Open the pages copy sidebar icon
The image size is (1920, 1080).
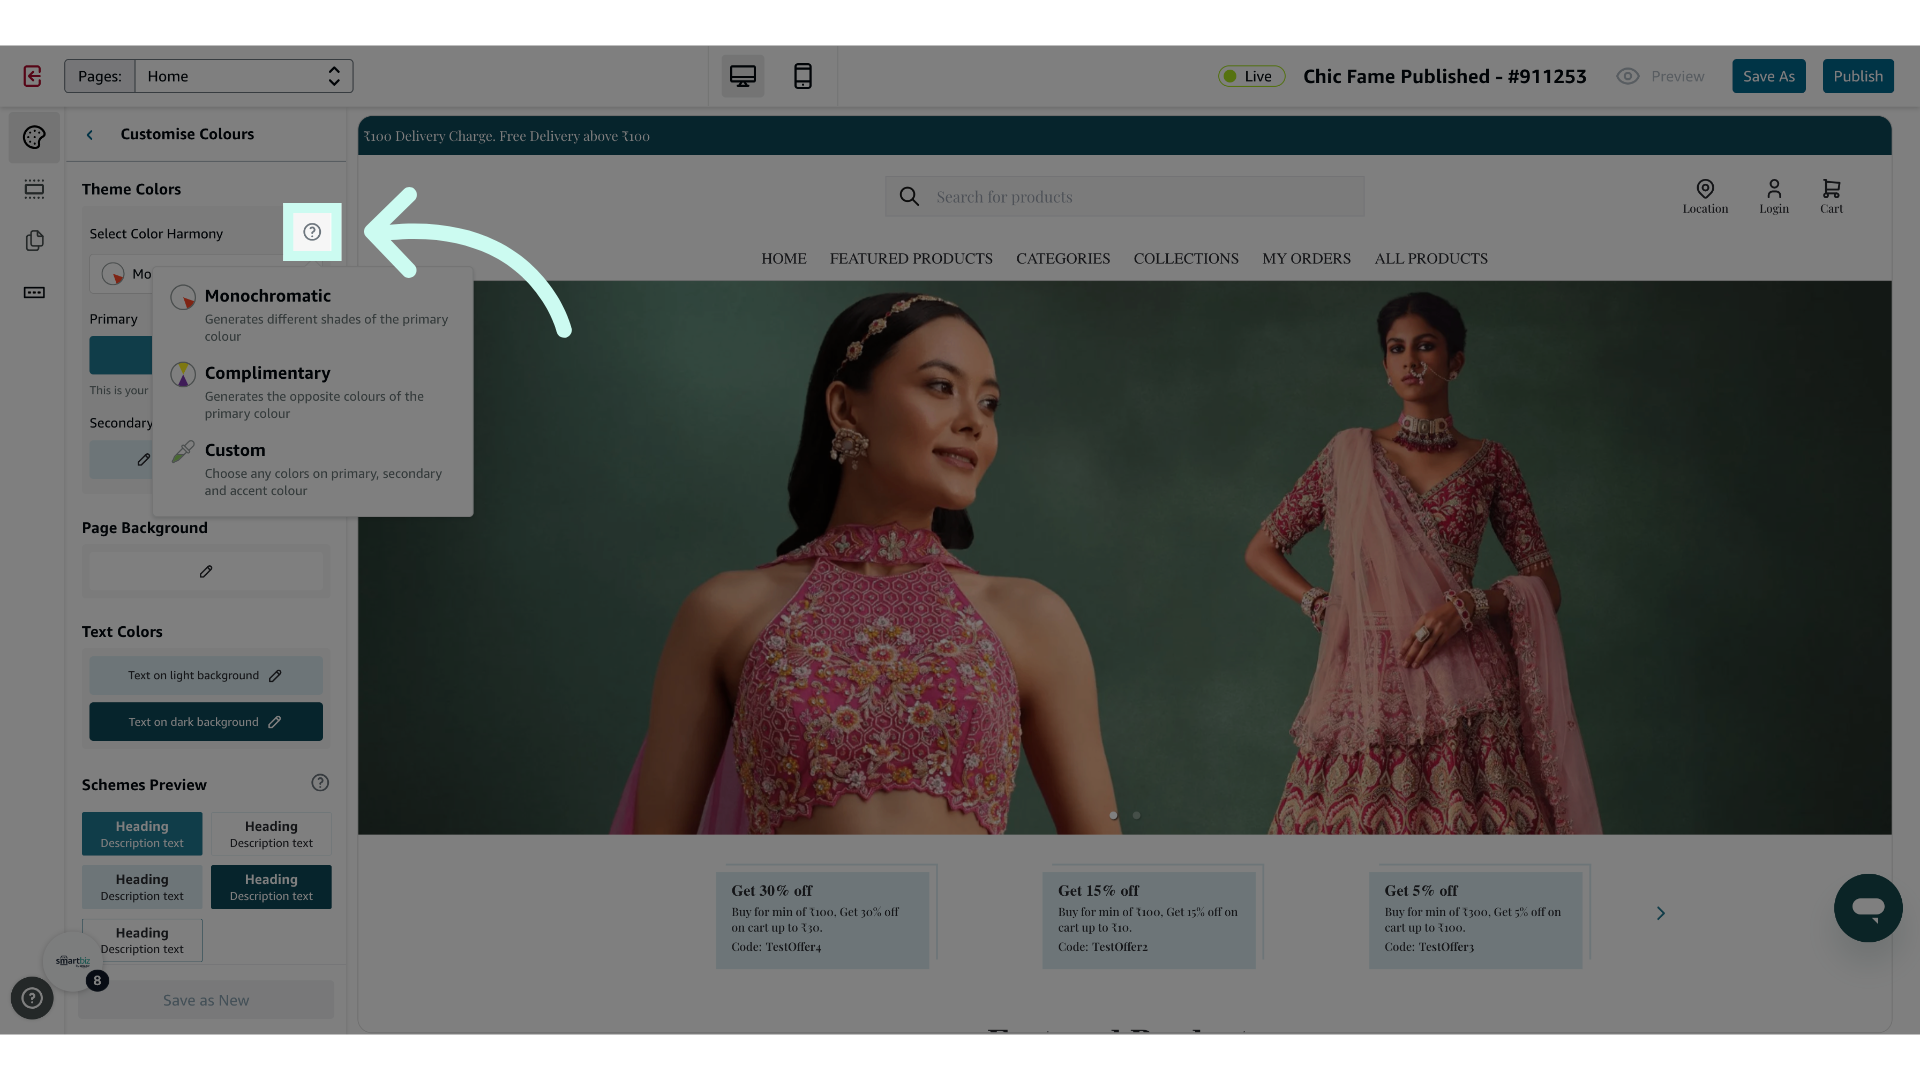(x=34, y=241)
